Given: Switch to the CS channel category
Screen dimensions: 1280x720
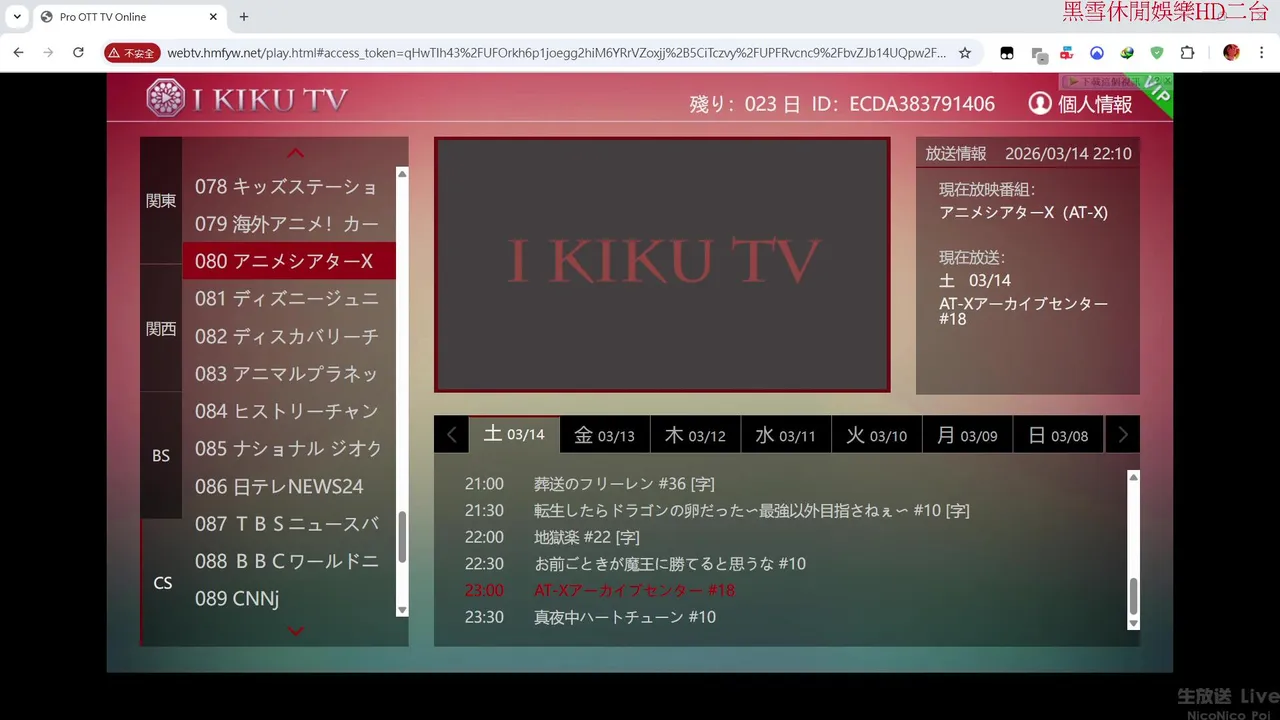Looking at the screenshot, I should click(162, 582).
